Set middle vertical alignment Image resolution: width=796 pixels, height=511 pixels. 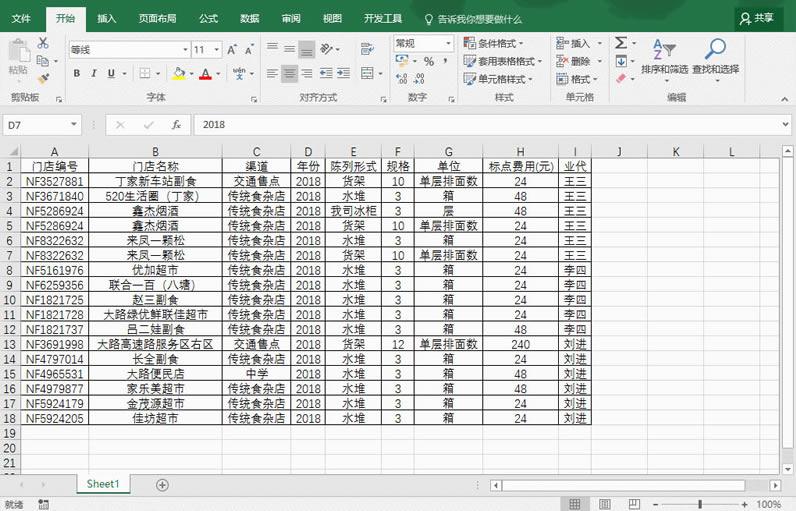click(289, 49)
